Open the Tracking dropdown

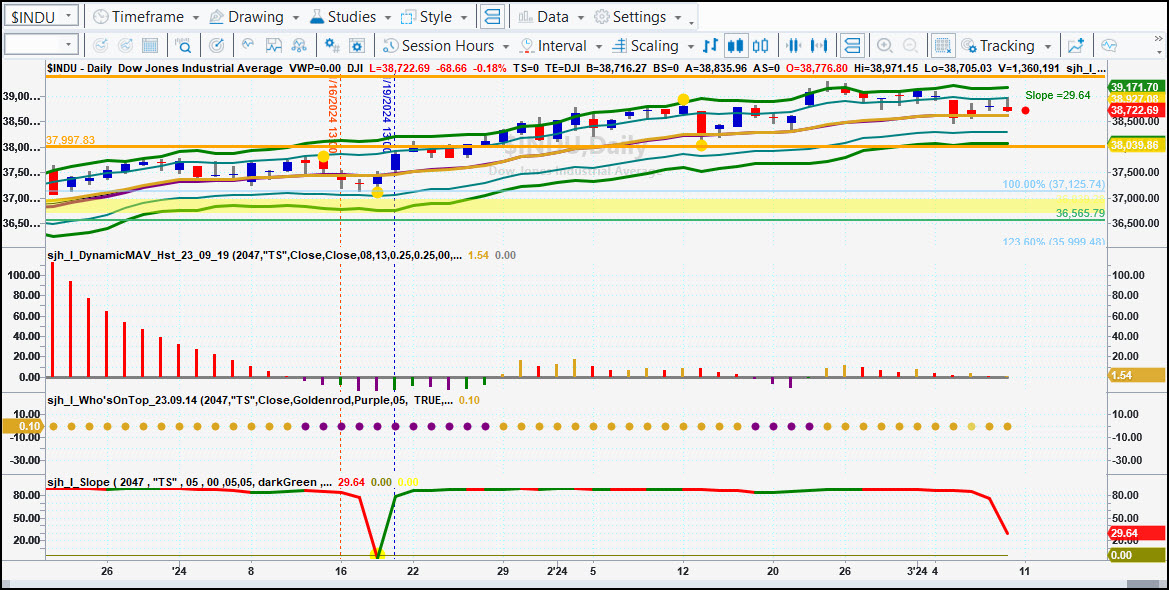coord(1006,45)
